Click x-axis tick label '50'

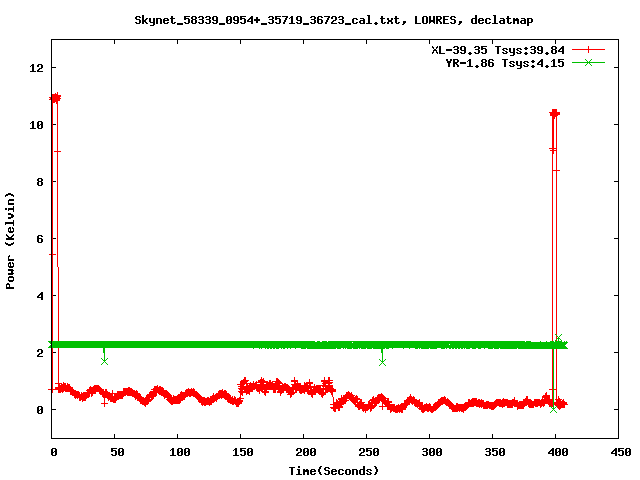point(117,452)
